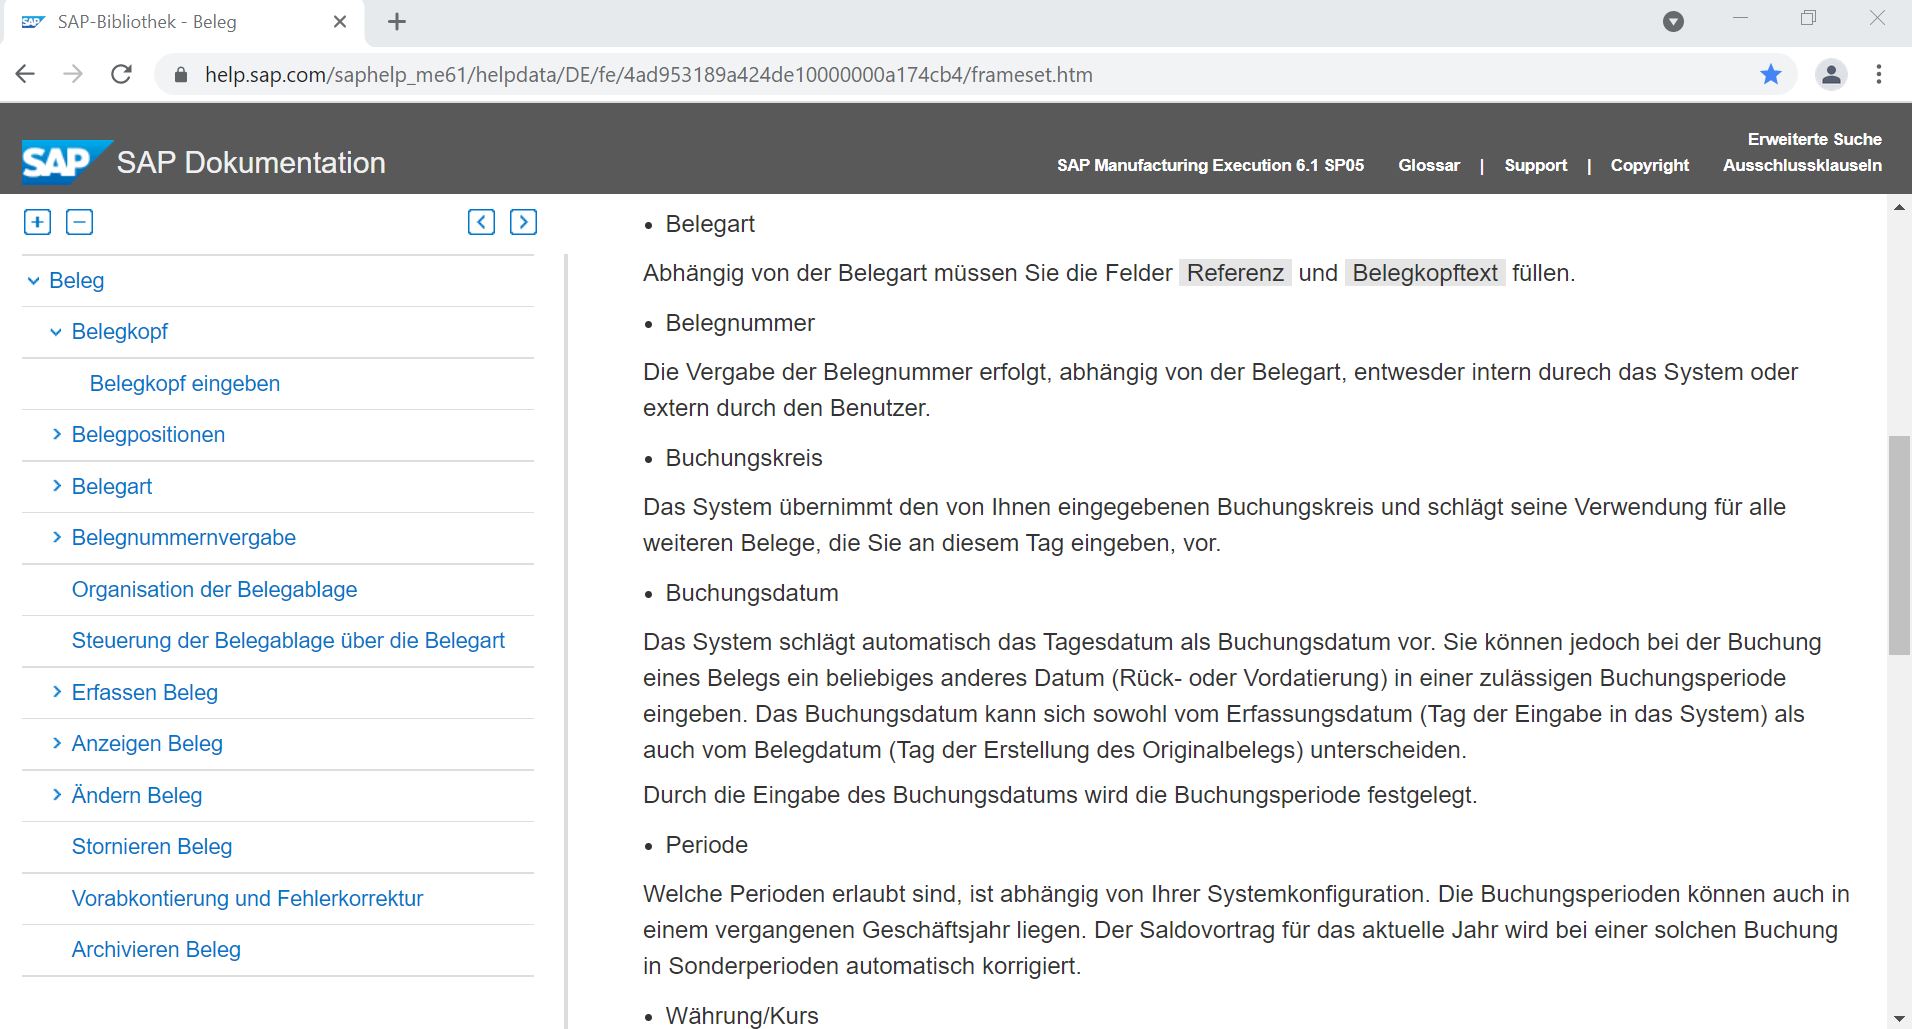Open the browser profile avatar
Image resolution: width=1912 pixels, height=1029 pixels.
(1831, 74)
